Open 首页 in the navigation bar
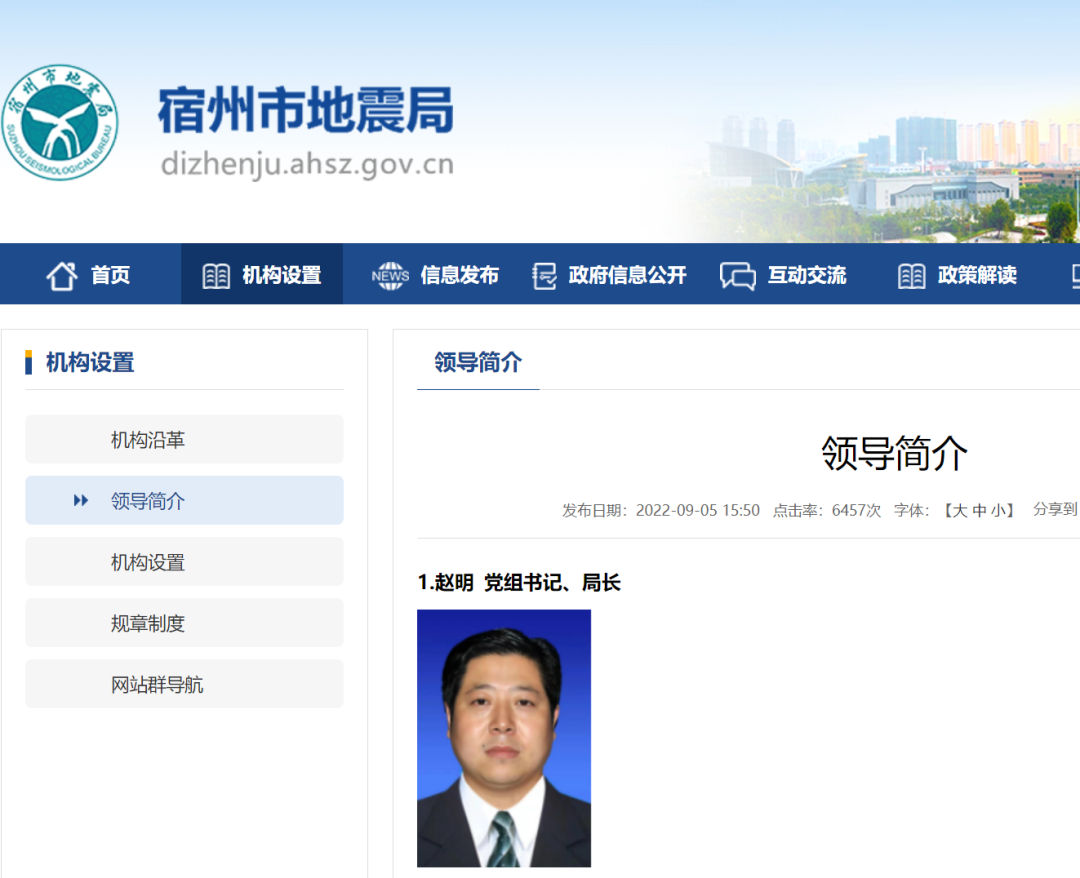This screenshot has width=1080, height=878. 110,275
